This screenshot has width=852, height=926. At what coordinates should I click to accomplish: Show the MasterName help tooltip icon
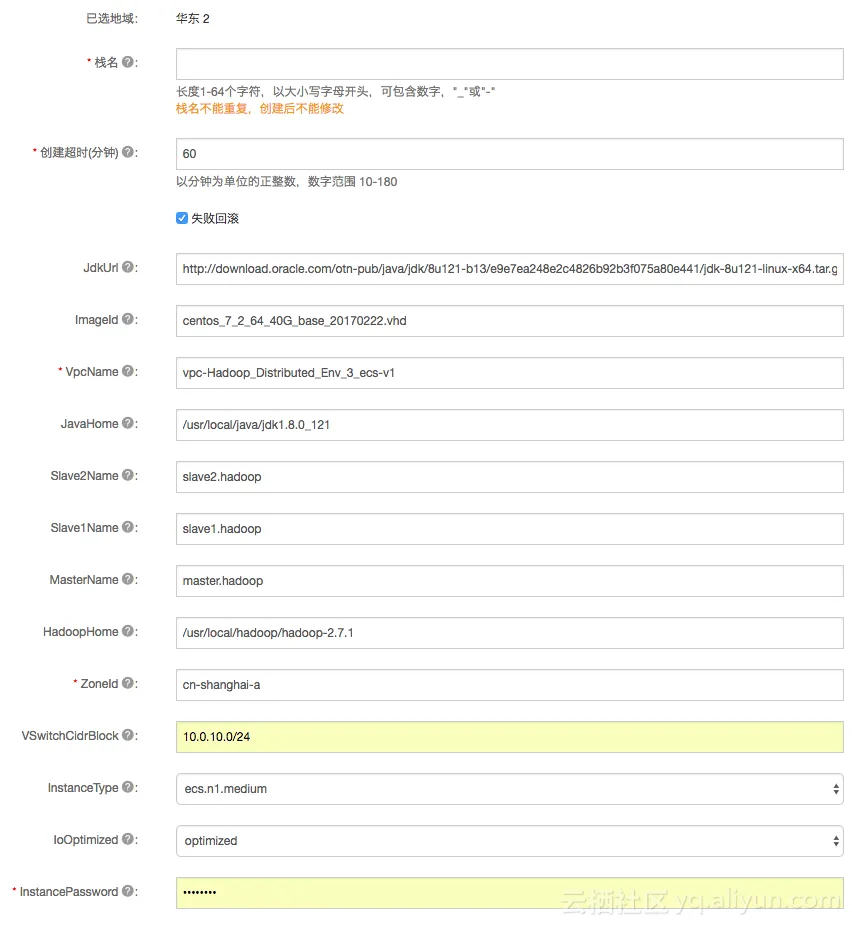click(128, 579)
